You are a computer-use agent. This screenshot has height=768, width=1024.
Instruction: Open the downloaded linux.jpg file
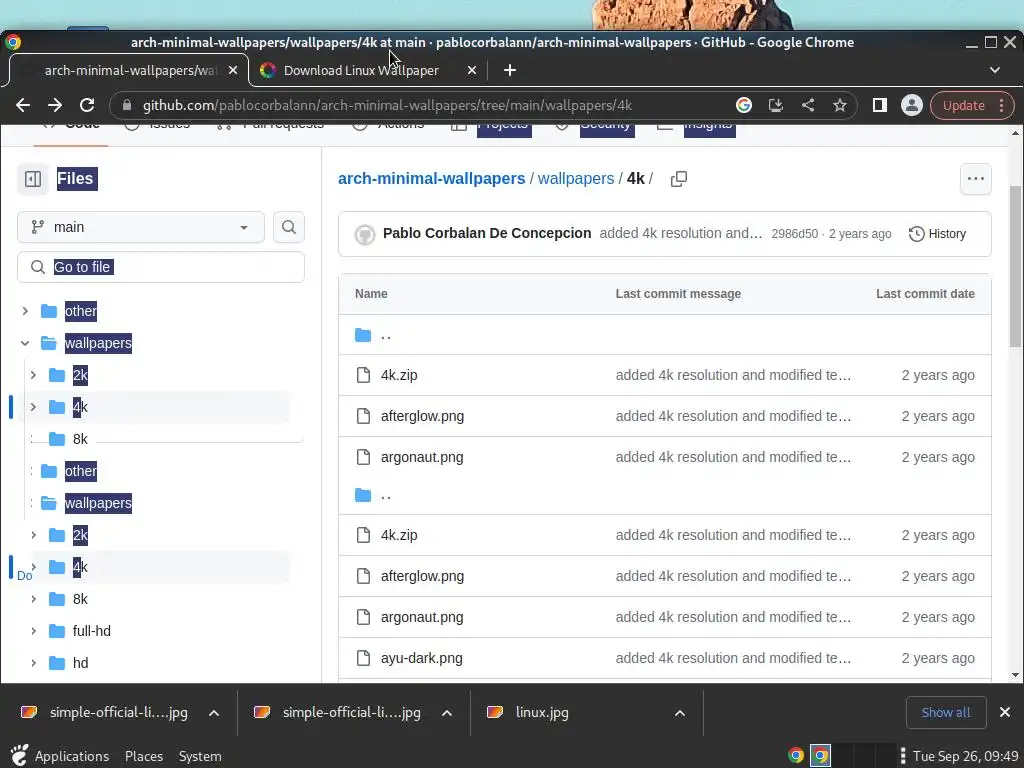[x=541, y=712]
